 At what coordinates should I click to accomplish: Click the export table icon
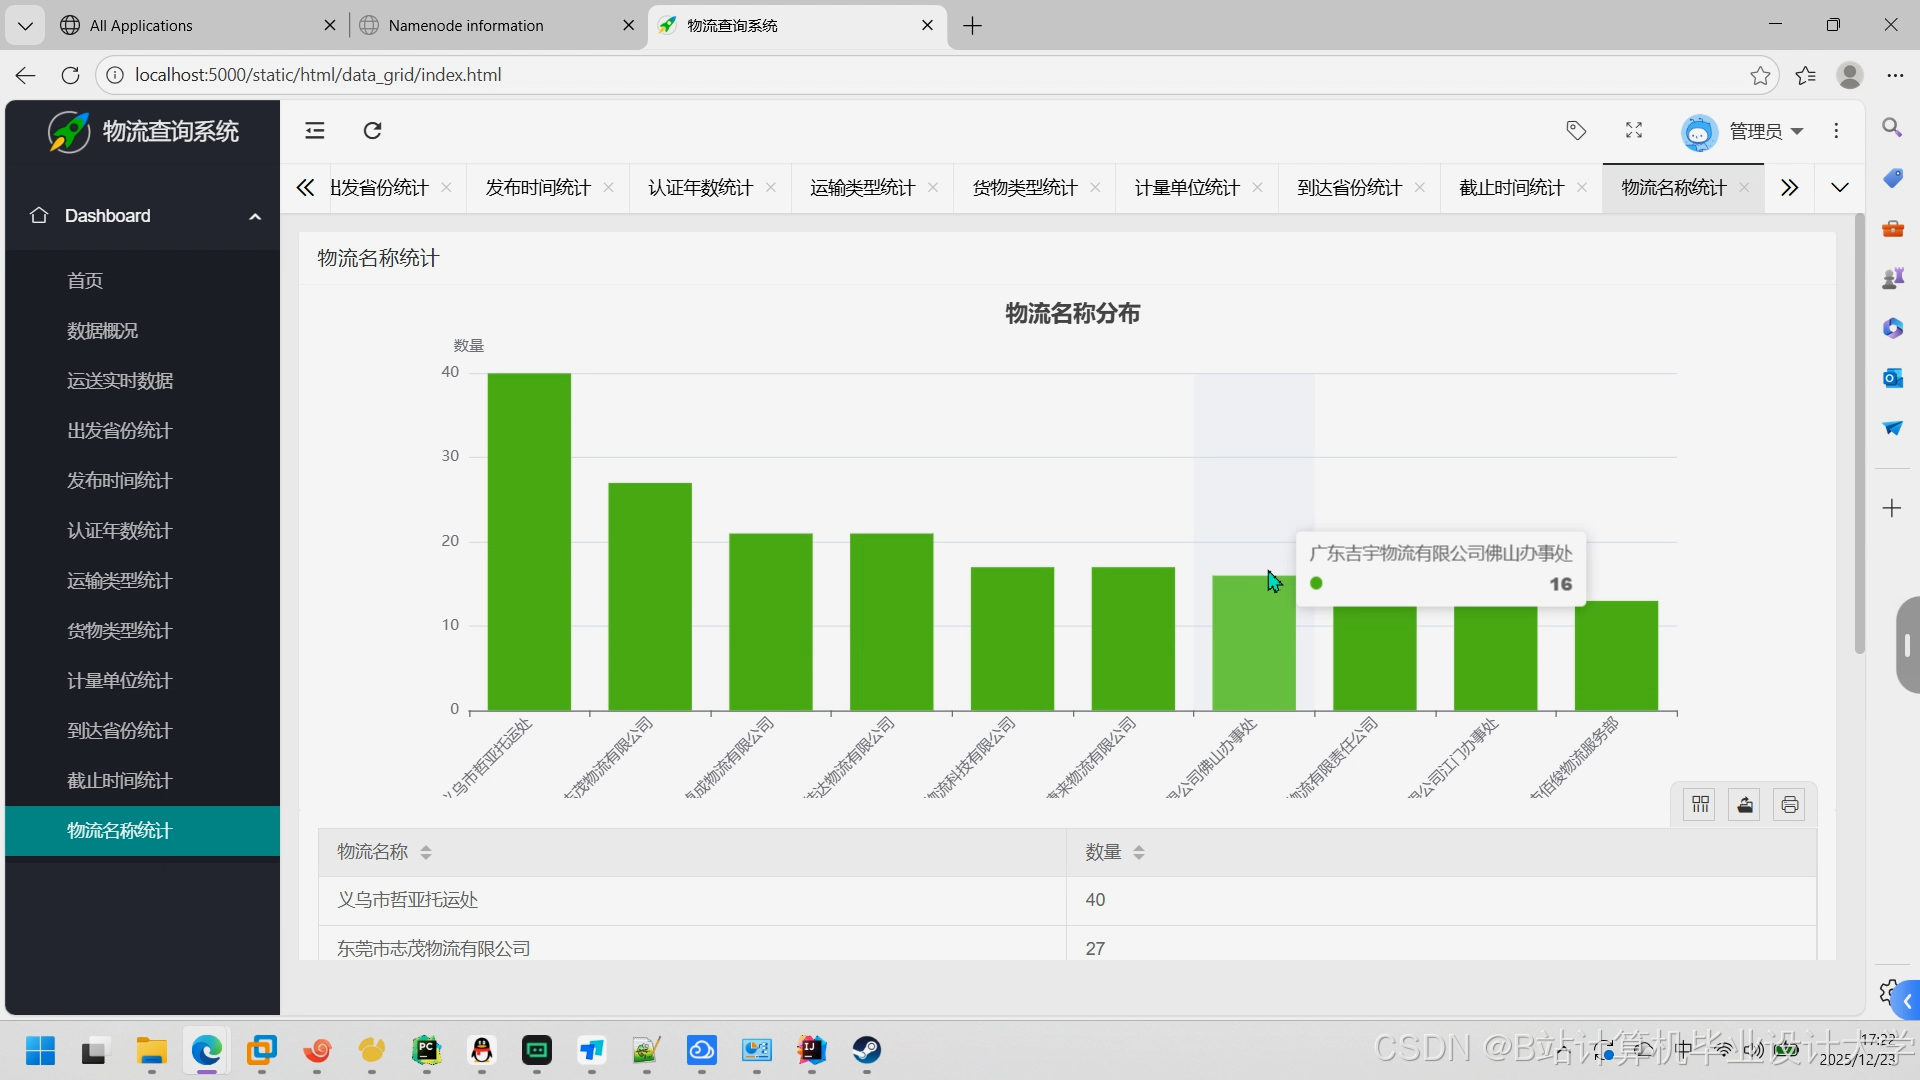pyautogui.click(x=1745, y=805)
